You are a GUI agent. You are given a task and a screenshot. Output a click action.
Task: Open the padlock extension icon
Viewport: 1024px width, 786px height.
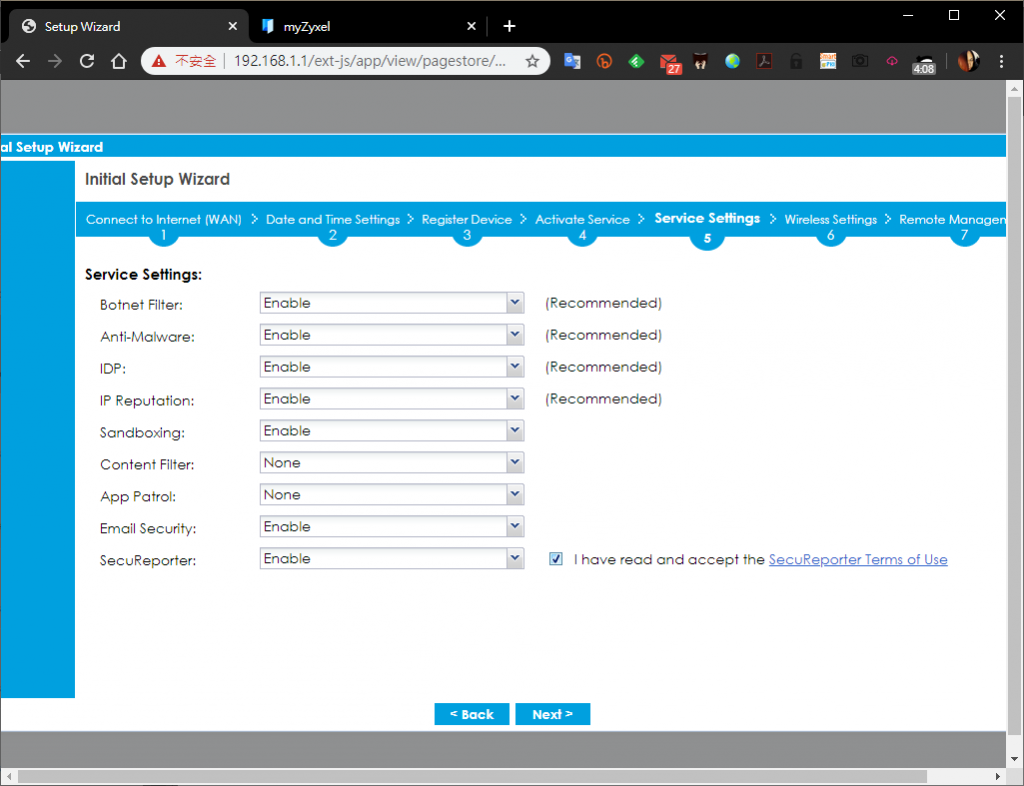795,61
